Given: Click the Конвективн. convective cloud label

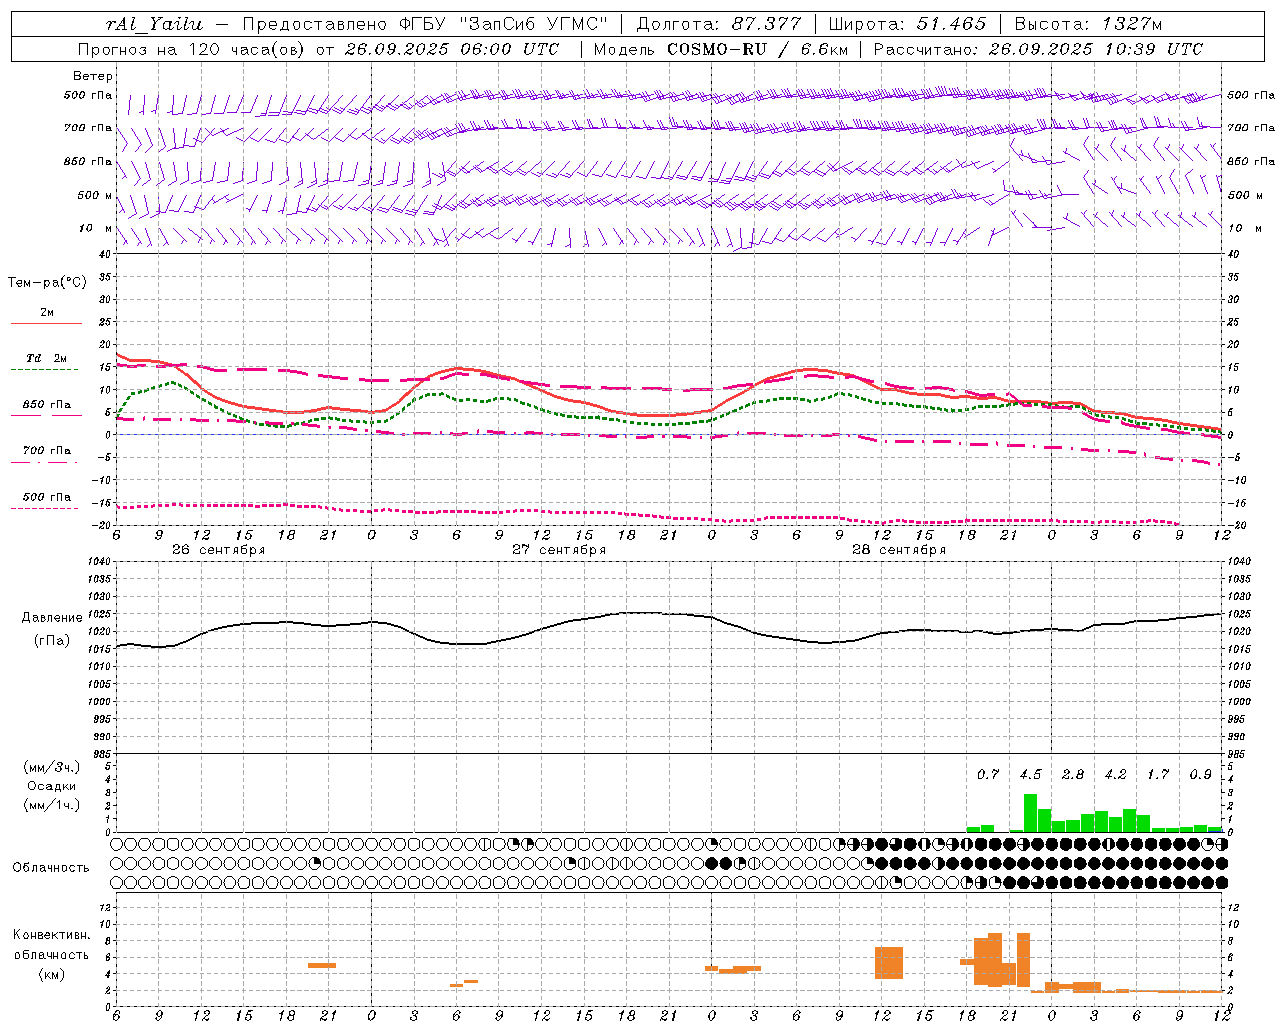Looking at the screenshot, I should (x=51, y=935).
